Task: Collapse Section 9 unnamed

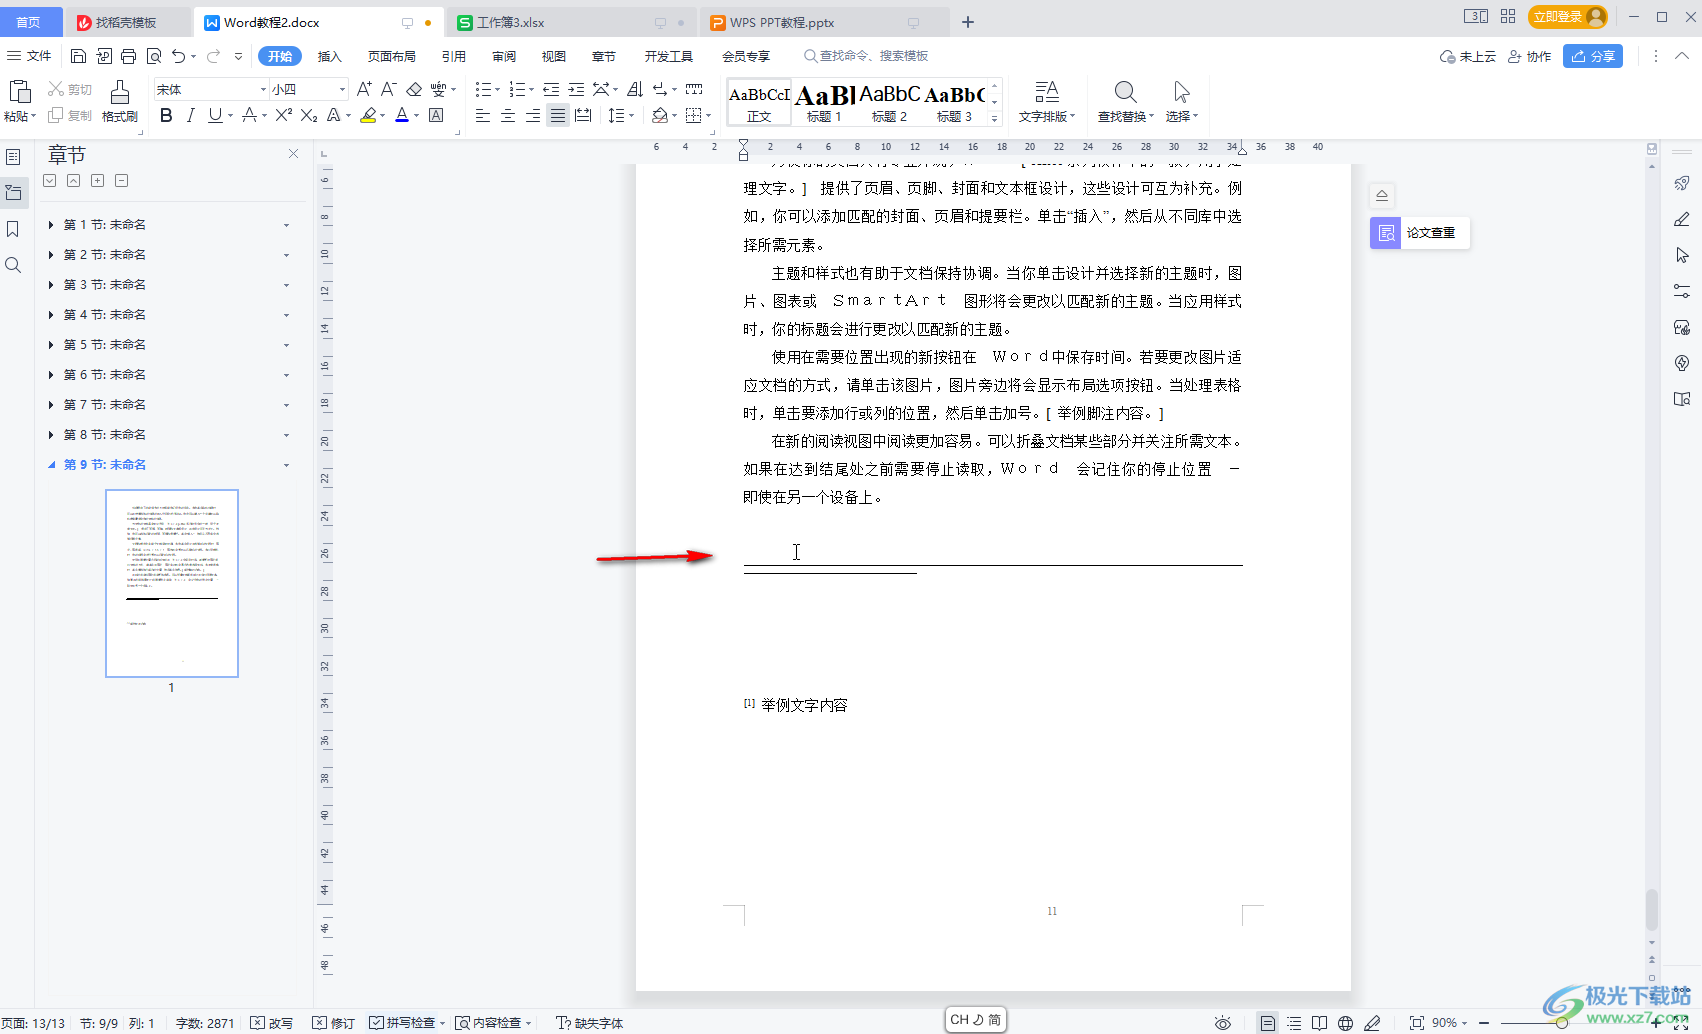Action: pyautogui.click(x=51, y=465)
